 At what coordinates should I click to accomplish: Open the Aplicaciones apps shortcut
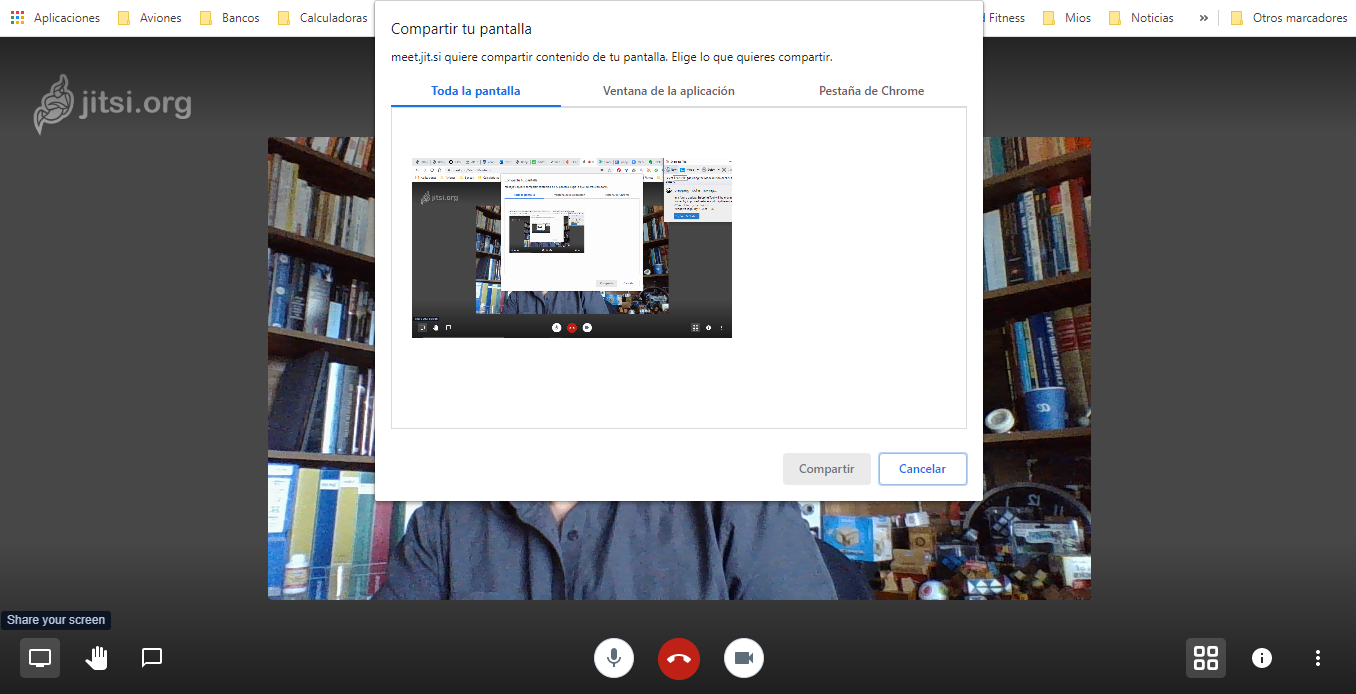(x=56, y=18)
